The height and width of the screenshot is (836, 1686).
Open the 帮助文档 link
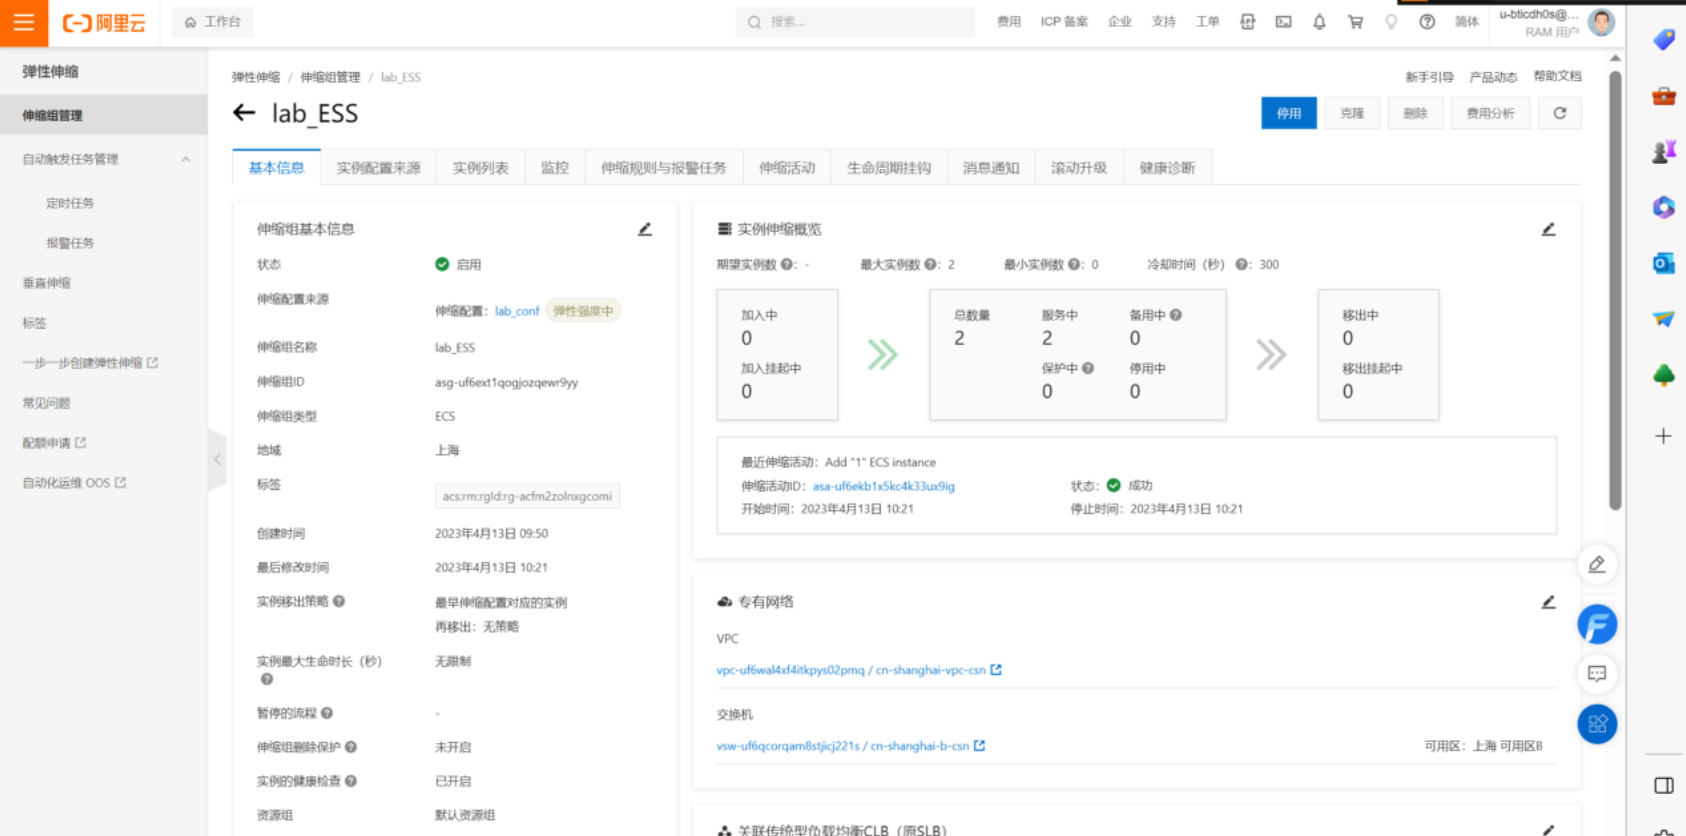(x=1558, y=76)
